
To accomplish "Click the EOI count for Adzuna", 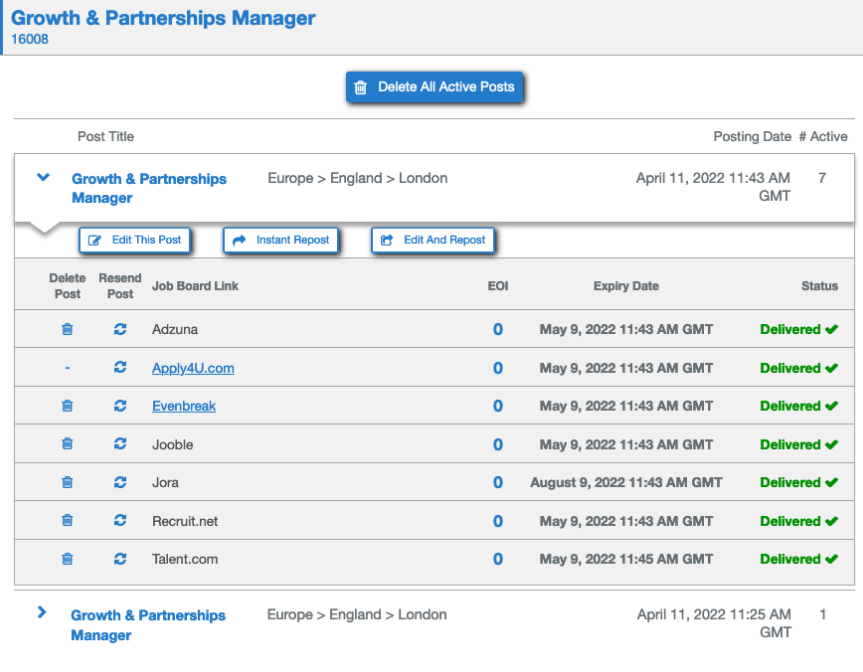I will click(498, 329).
